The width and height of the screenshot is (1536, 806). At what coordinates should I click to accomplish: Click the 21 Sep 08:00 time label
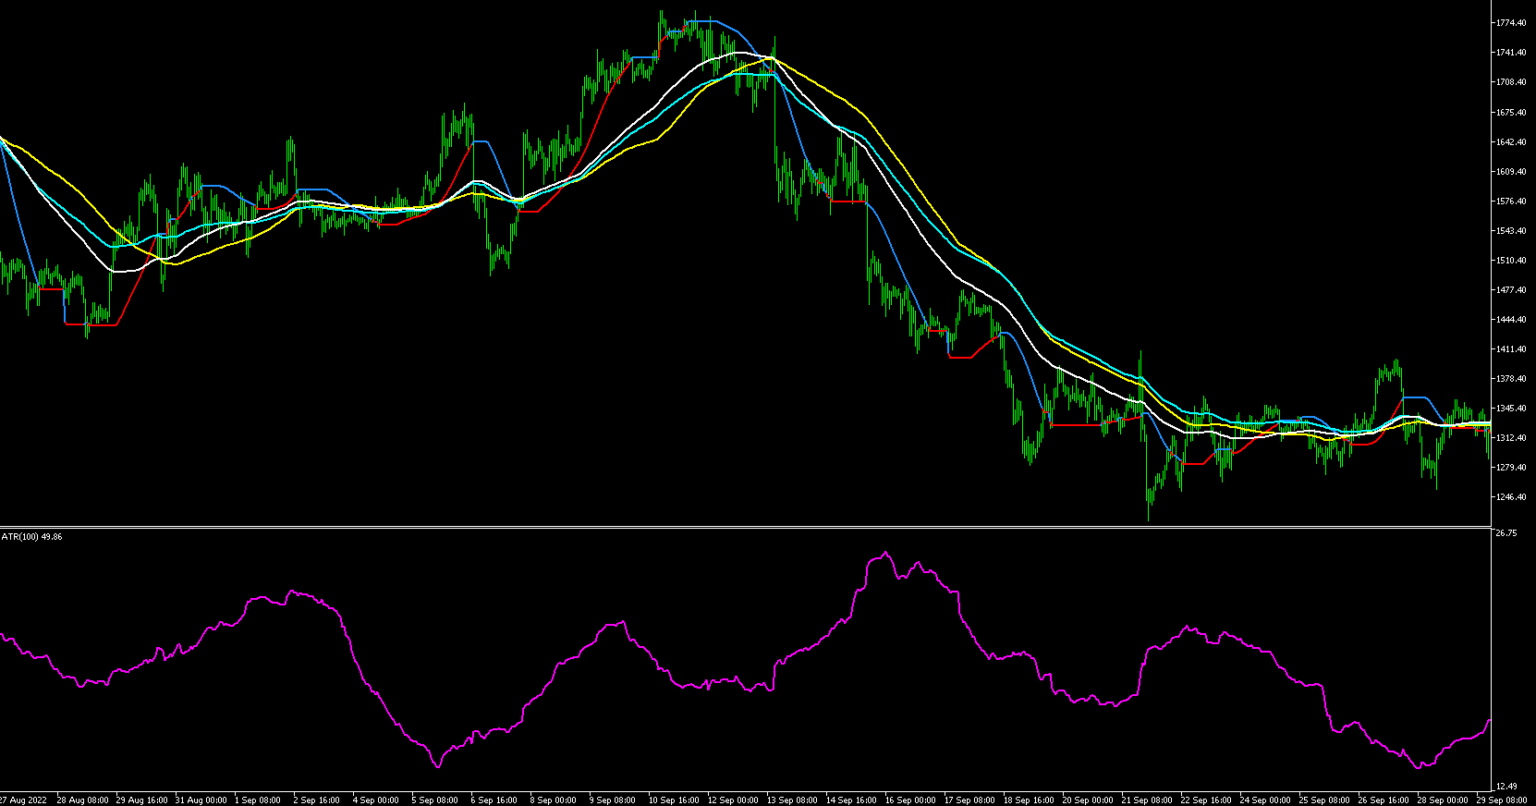1145,800
